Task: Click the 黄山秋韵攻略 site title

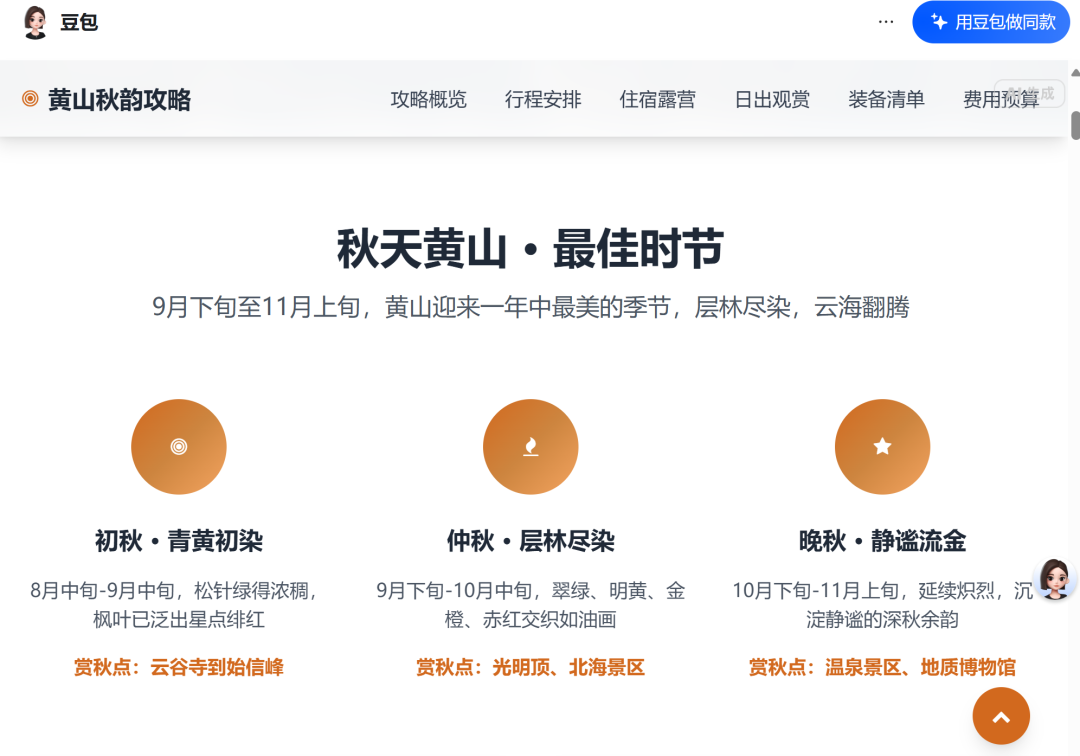Action: tap(119, 99)
